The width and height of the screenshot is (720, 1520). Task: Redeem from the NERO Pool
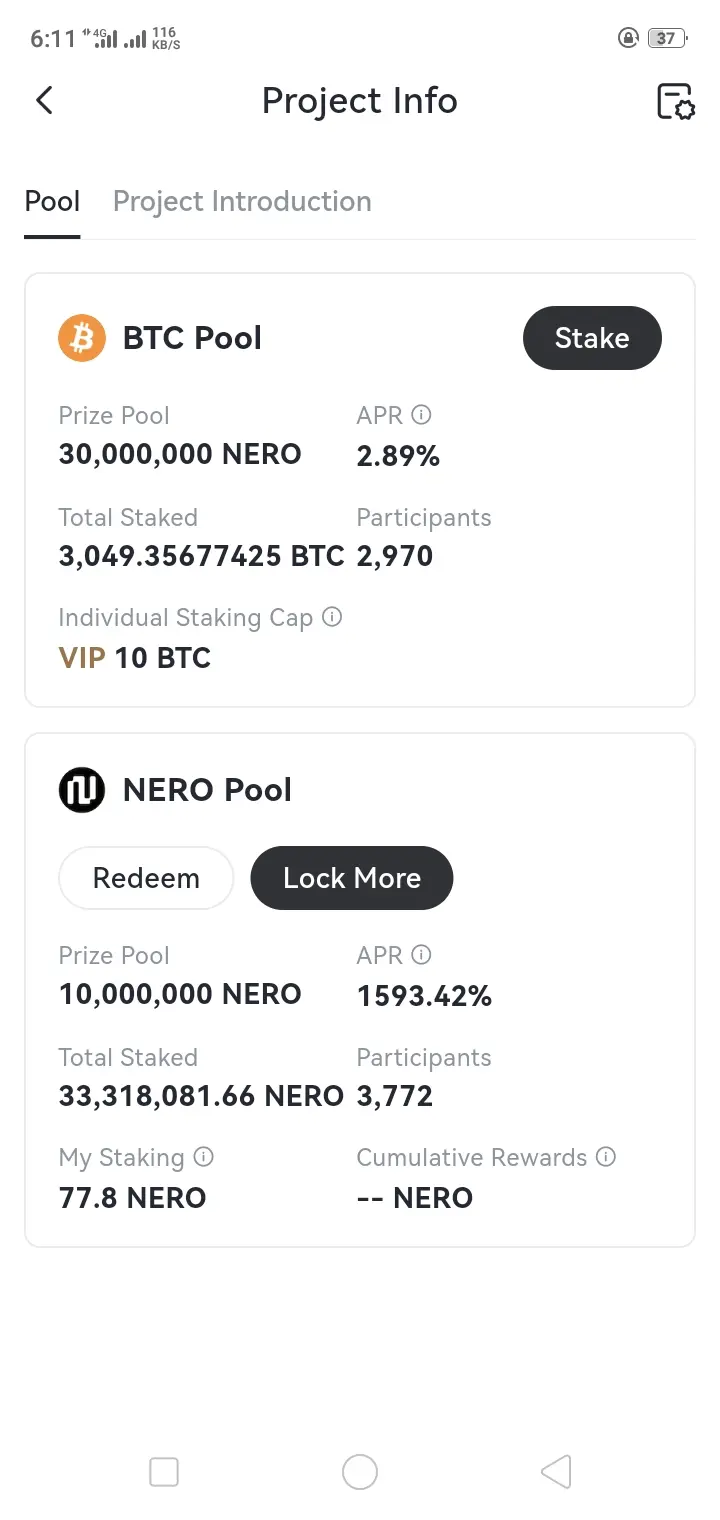[x=146, y=878]
